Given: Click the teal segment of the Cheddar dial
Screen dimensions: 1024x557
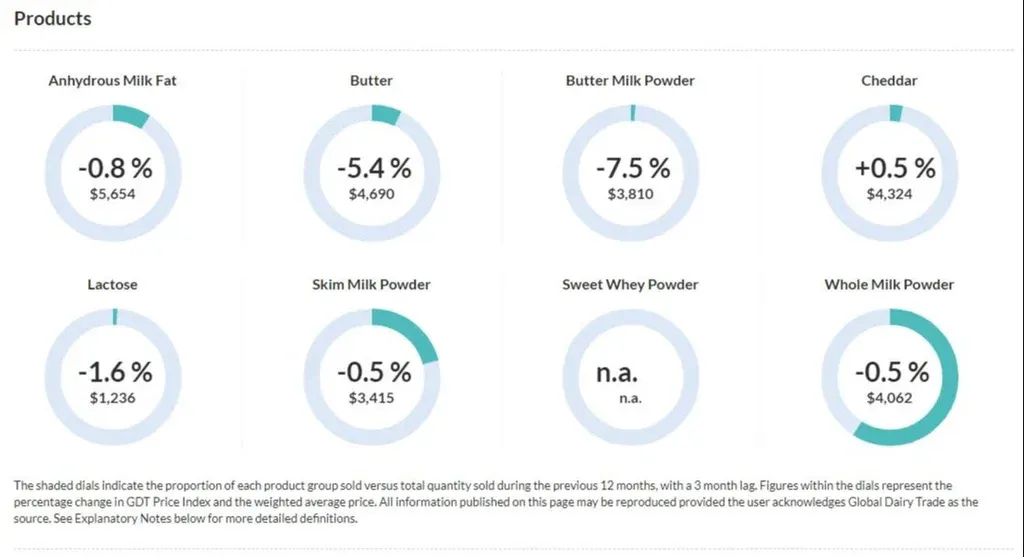Looking at the screenshot, I should pos(896,112).
